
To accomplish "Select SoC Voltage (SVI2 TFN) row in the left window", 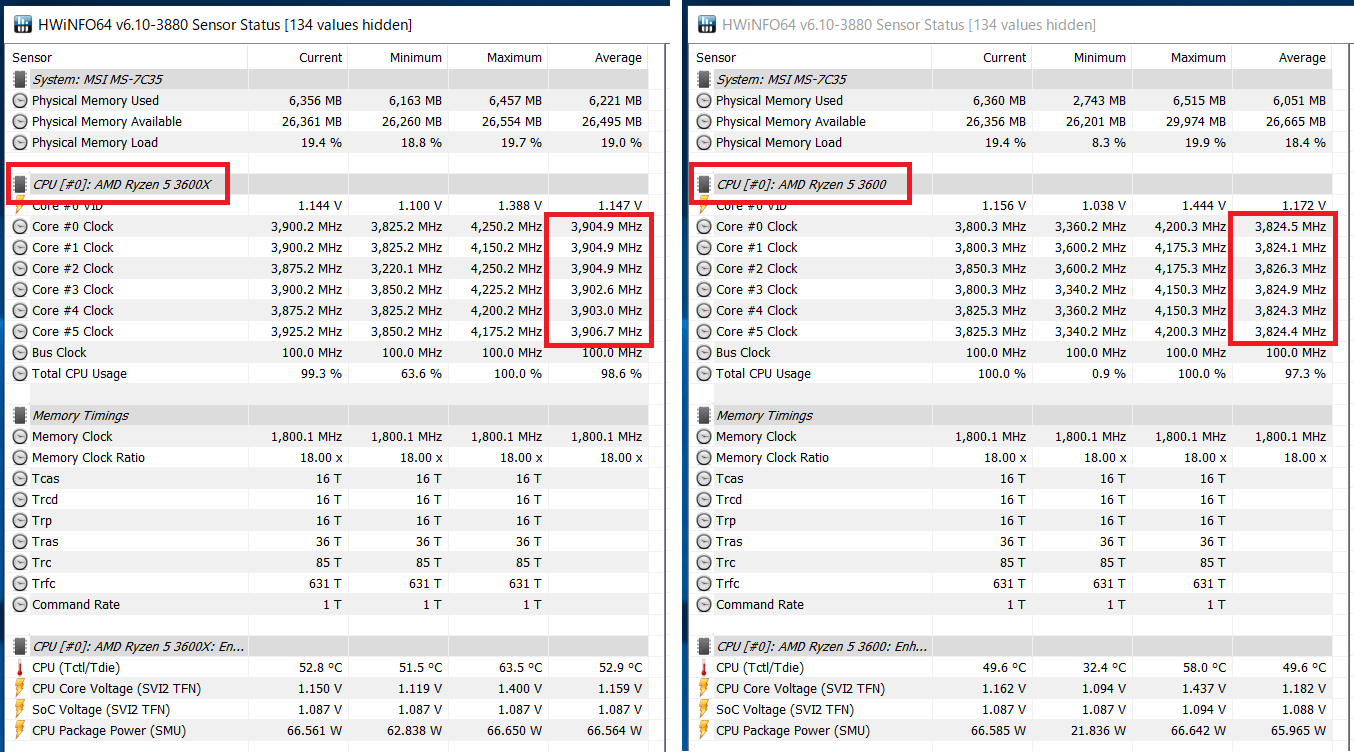I will (327, 709).
